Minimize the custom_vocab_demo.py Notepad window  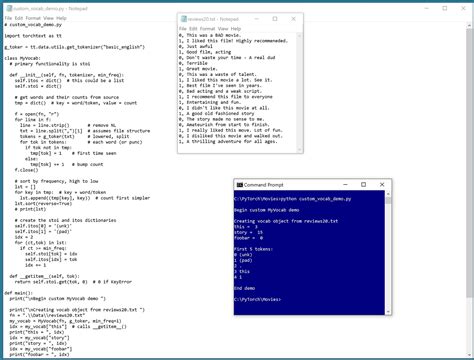[427, 8]
